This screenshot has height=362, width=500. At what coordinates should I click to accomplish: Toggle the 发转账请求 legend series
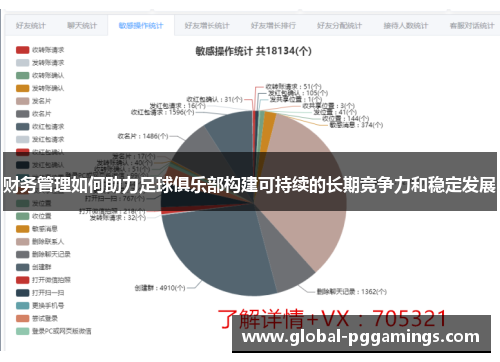(40, 63)
